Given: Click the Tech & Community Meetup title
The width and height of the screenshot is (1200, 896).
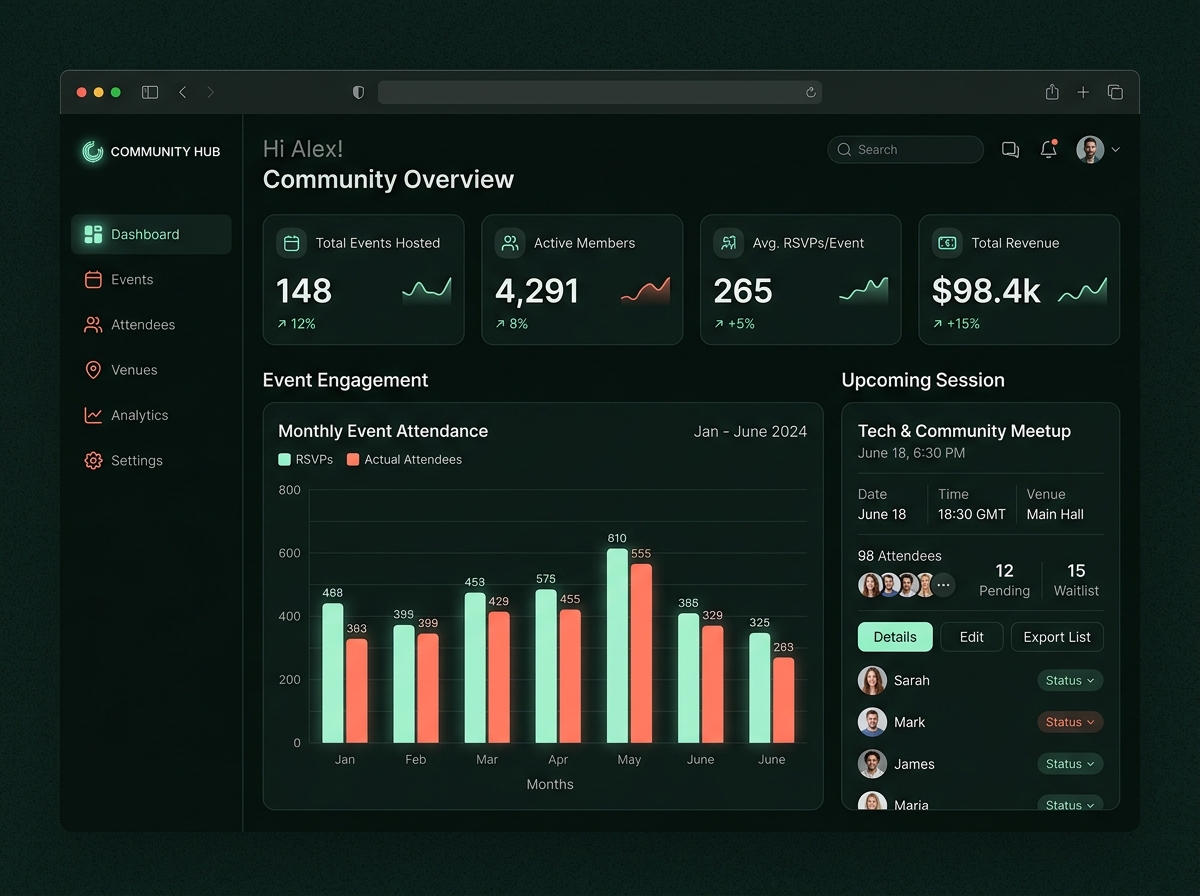Looking at the screenshot, I should tap(964, 431).
